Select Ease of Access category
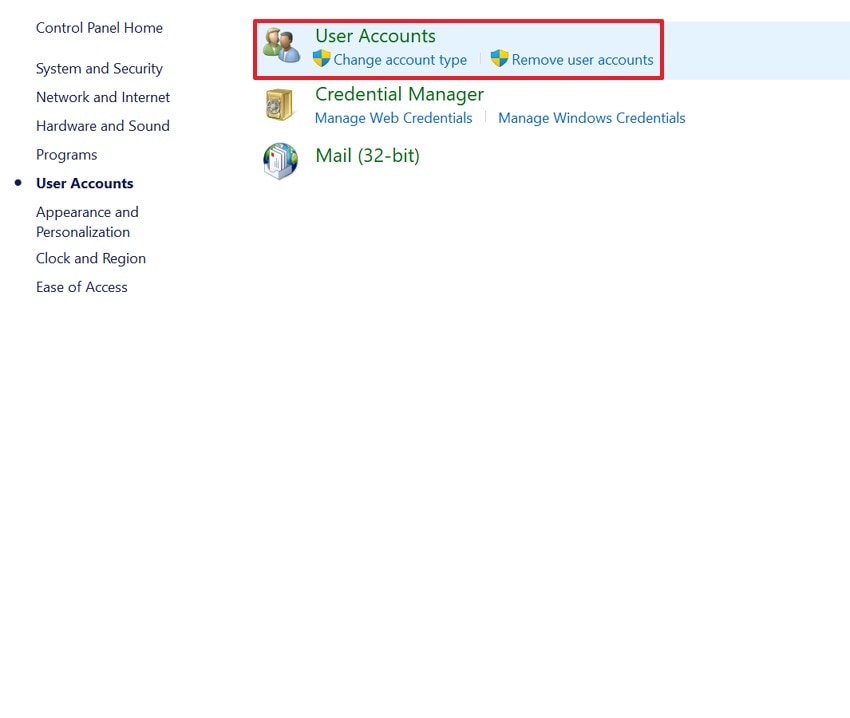Screen dimensions: 850x718 tap(81, 287)
